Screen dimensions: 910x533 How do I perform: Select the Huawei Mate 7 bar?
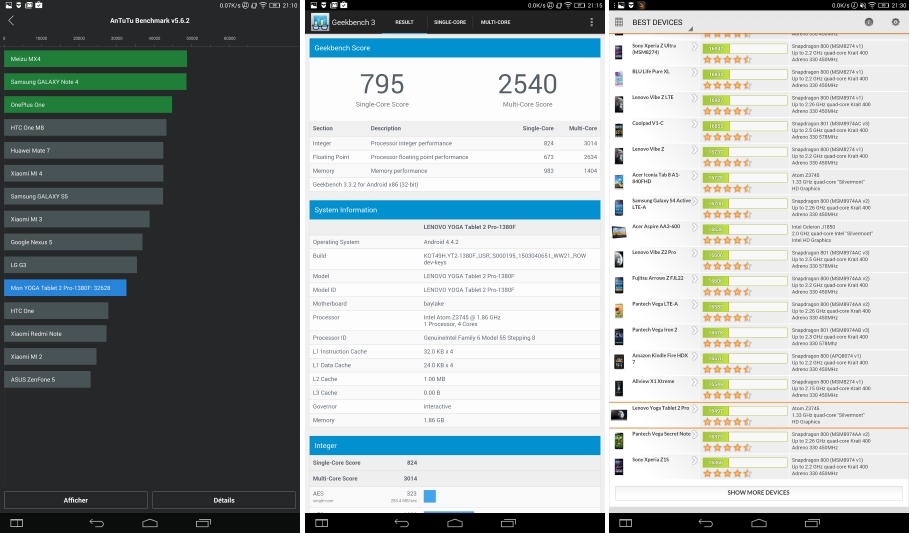84,150
